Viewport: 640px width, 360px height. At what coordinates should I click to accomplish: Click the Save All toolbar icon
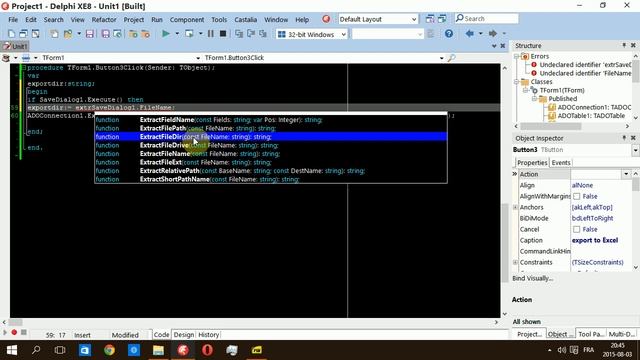coord(105,34)
